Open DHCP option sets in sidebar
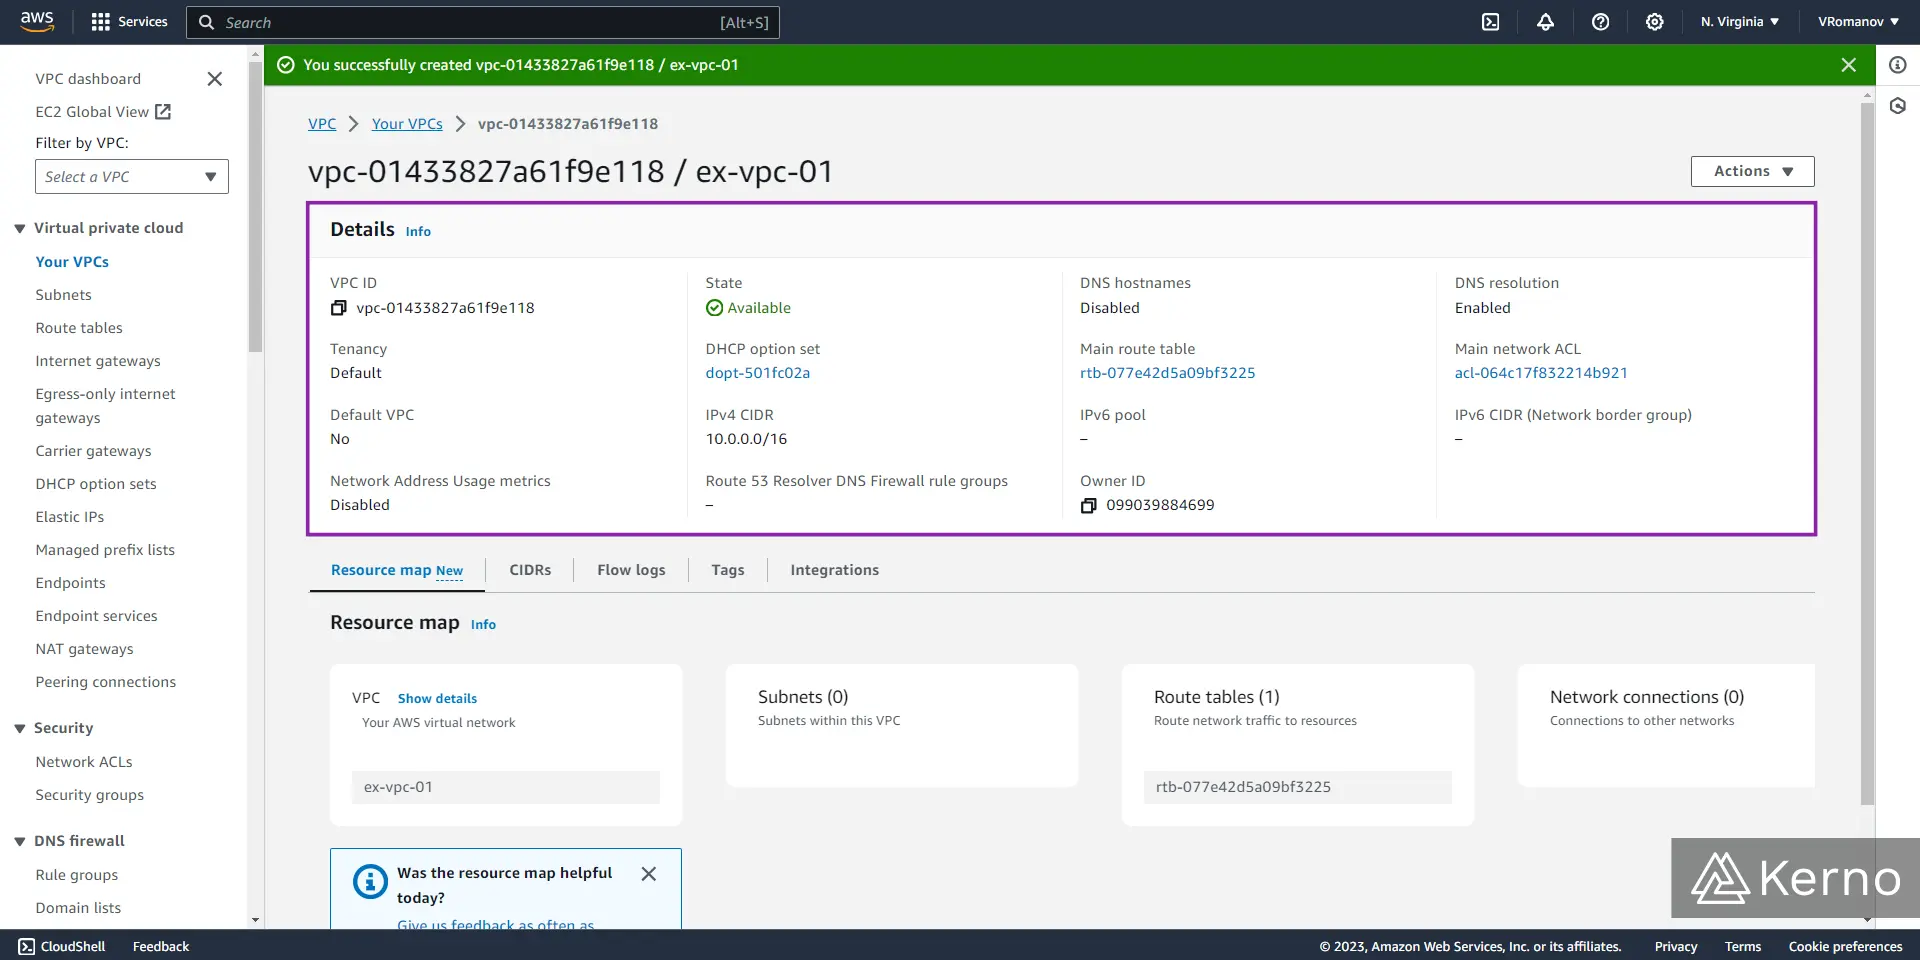Viewport: 1920px width, 960px height. pos(96,484)
